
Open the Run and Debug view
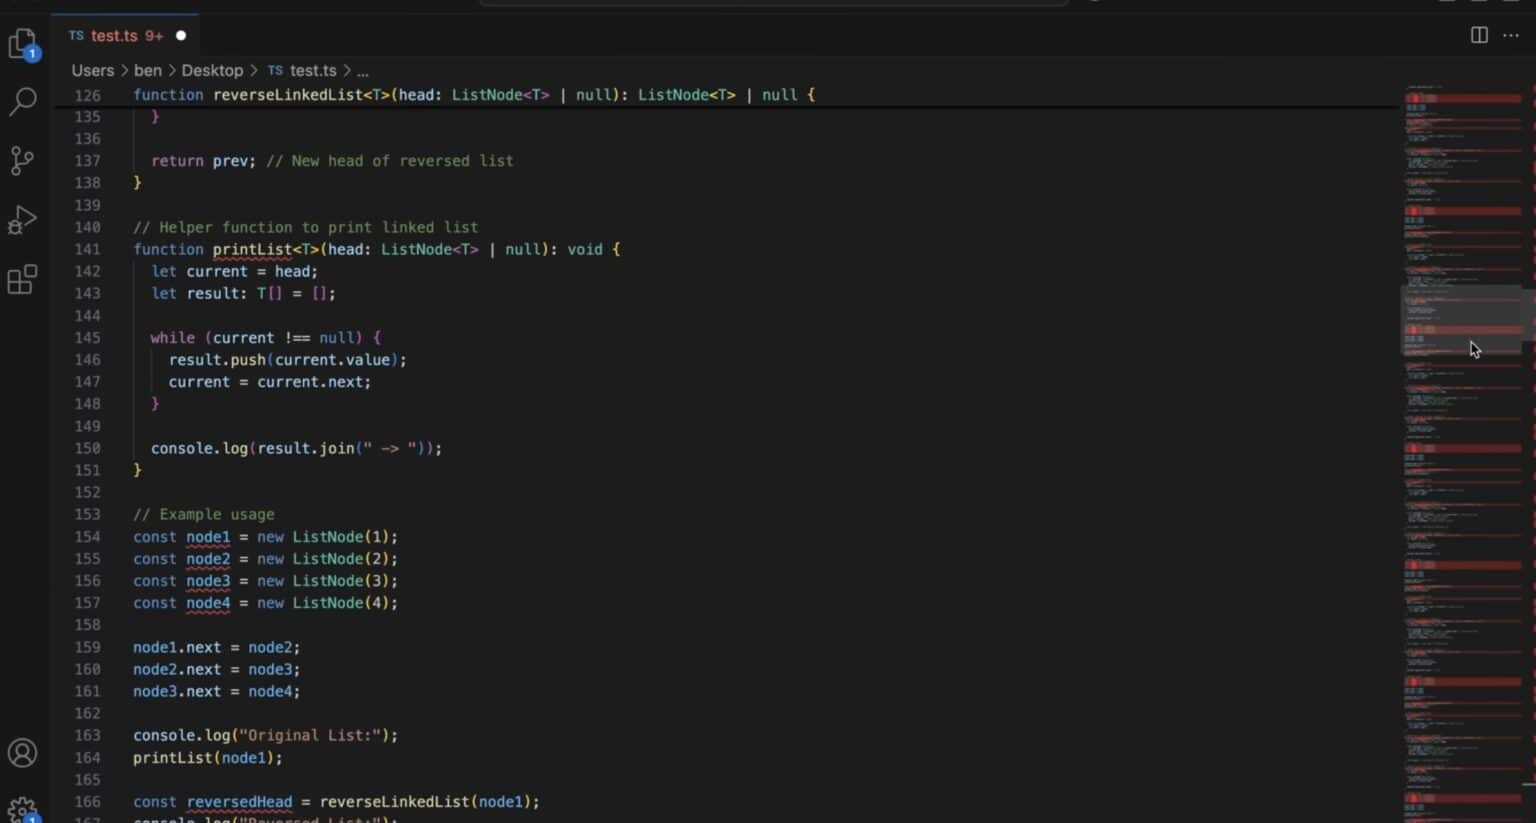pyautogui.click(x=23, y=220)
